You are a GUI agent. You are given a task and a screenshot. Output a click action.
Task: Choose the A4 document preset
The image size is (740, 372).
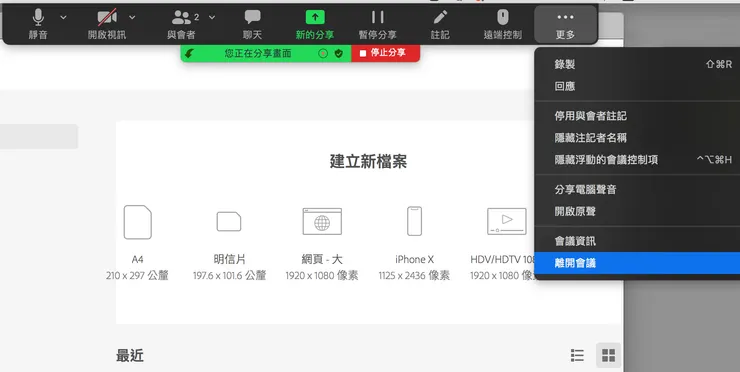137,242
